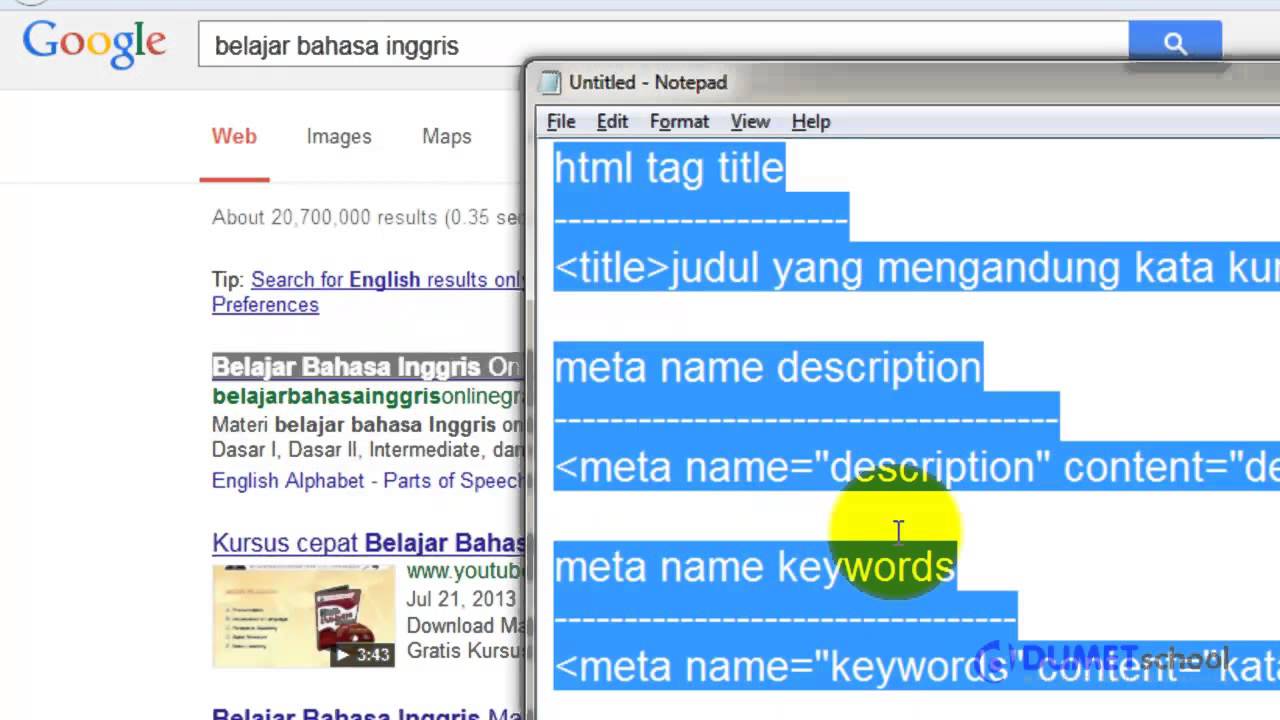
Task: Click the '<meta name="keywords"' code line
Action: [x=916, y=665]
